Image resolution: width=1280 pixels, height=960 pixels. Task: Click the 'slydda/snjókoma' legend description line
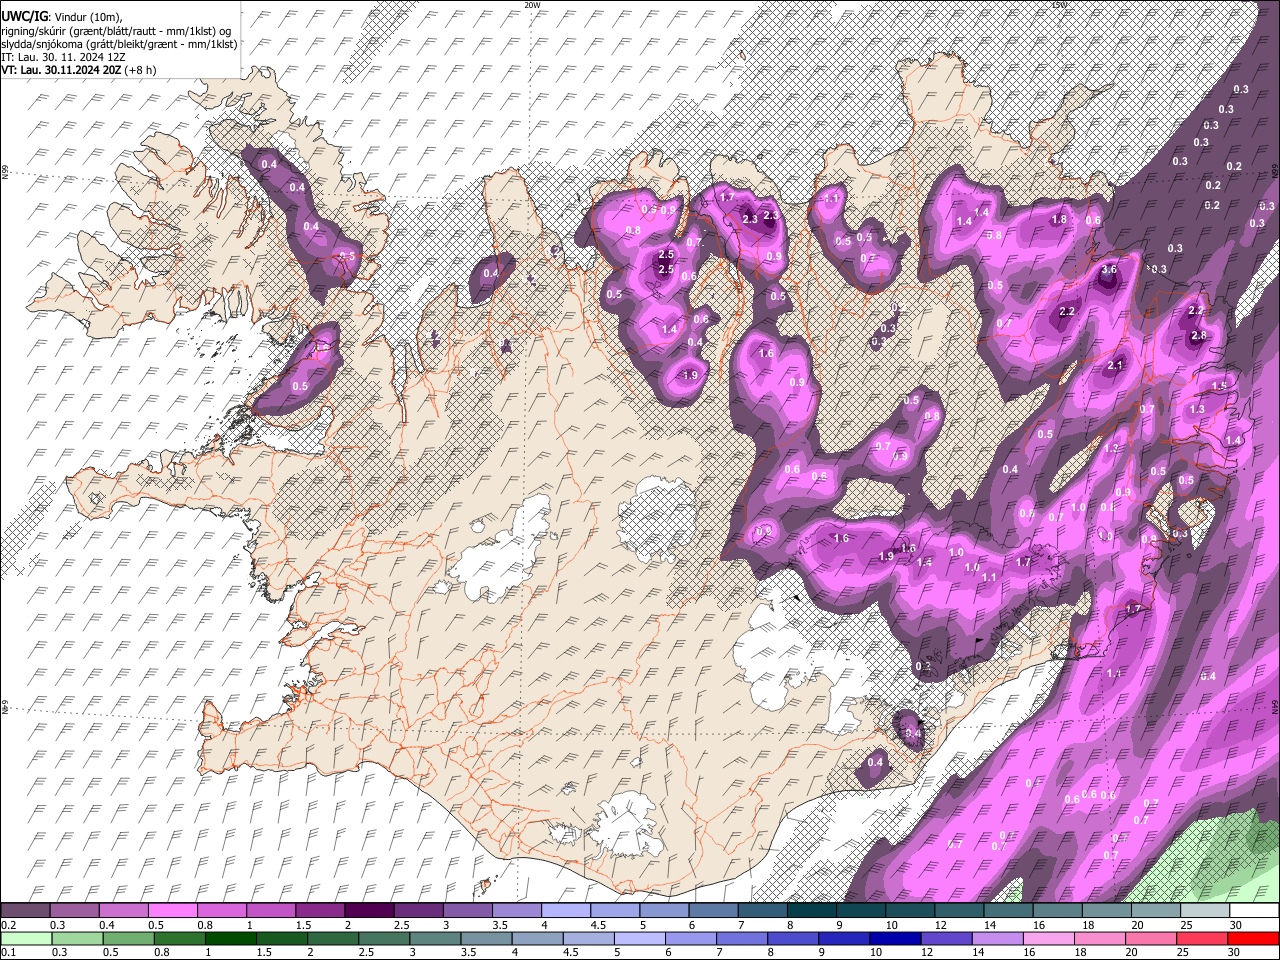(119, 44)
